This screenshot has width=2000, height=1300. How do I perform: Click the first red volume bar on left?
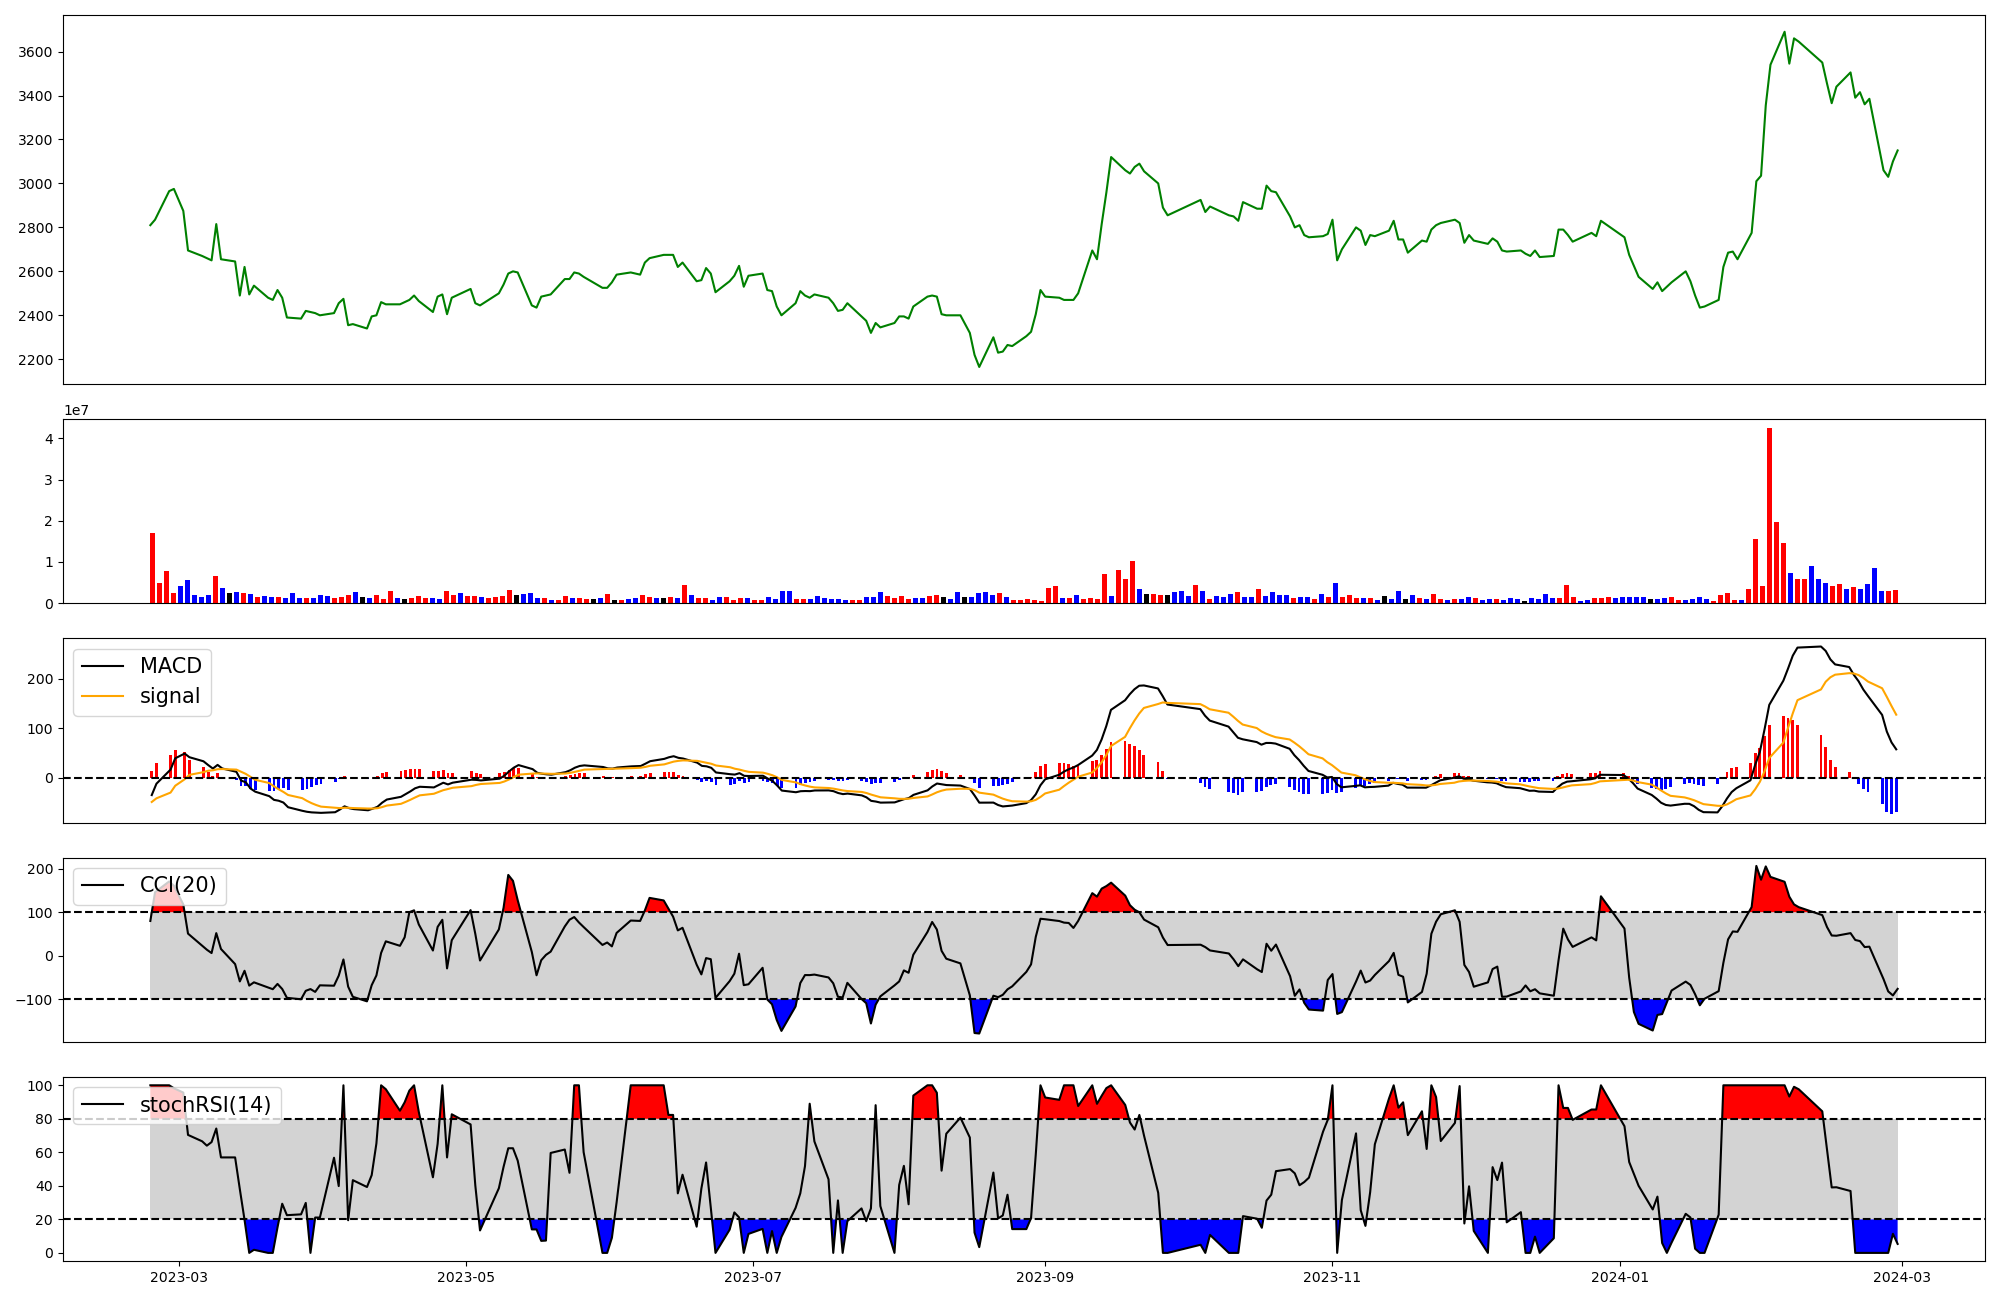click(x=152, y=567)
